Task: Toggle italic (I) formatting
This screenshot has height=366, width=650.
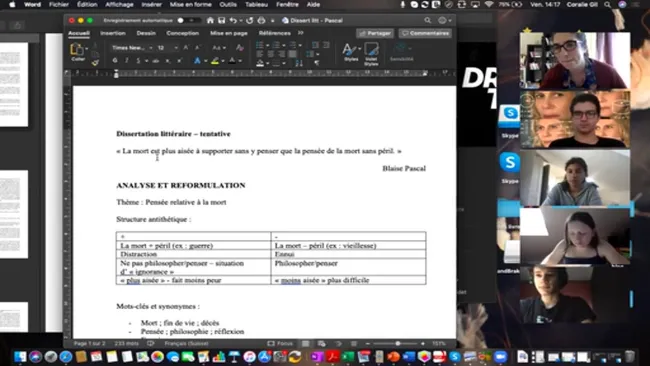Action: 126,61
